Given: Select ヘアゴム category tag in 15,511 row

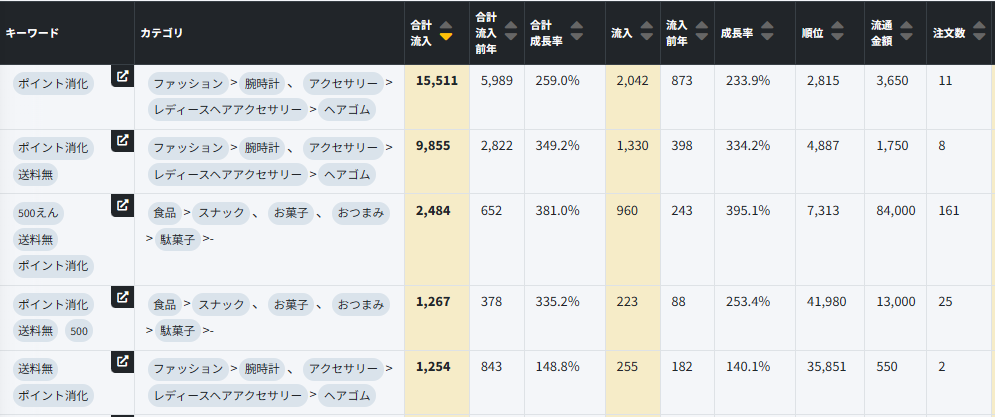Looking at the screenshot, I should click(x=347, y=110).
